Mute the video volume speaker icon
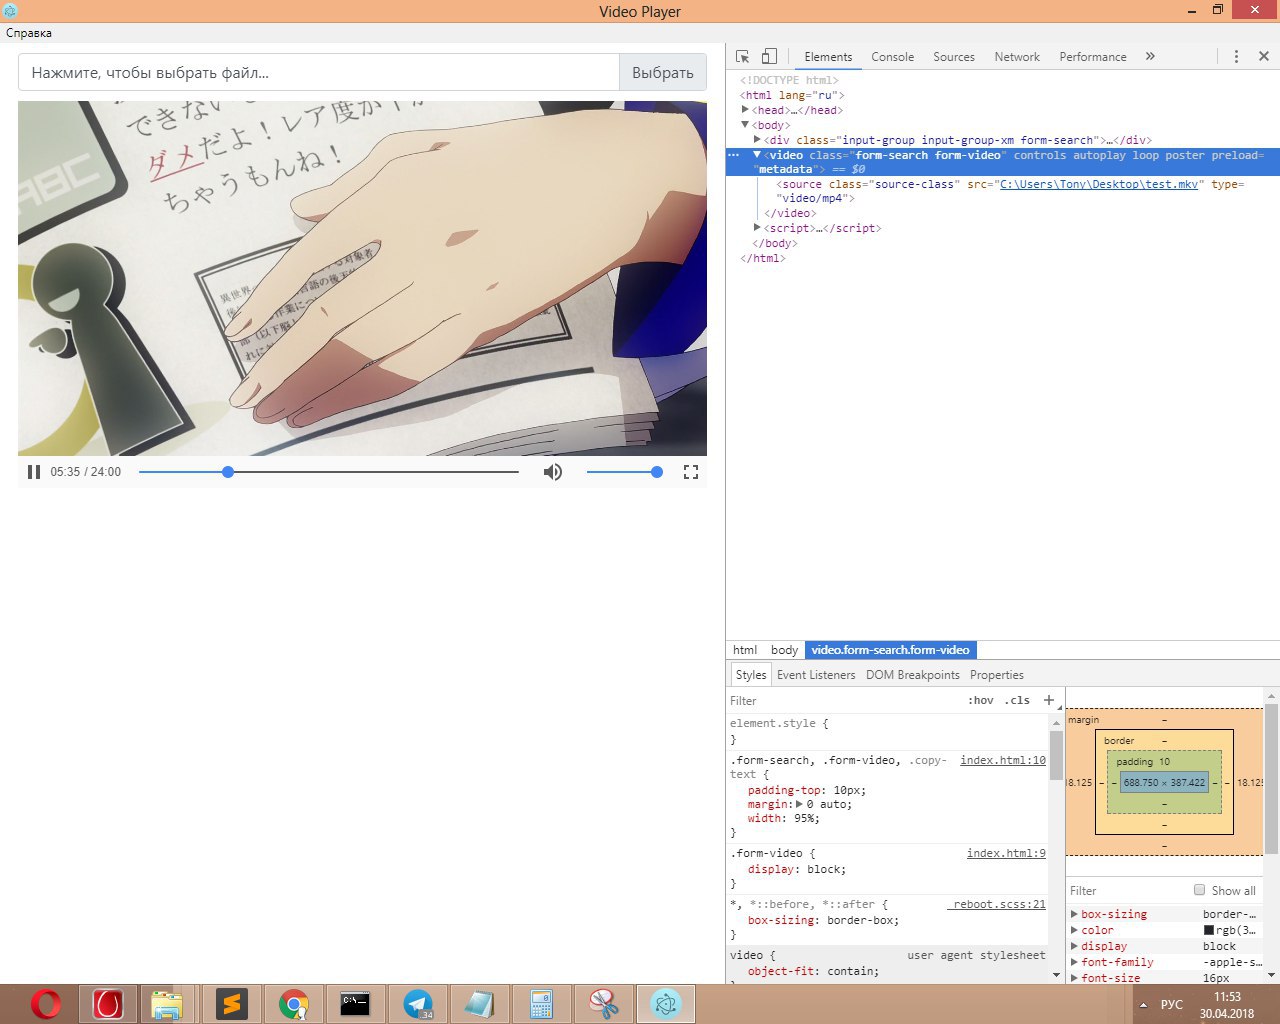The image size is (1280, 1024). [553, 472]
